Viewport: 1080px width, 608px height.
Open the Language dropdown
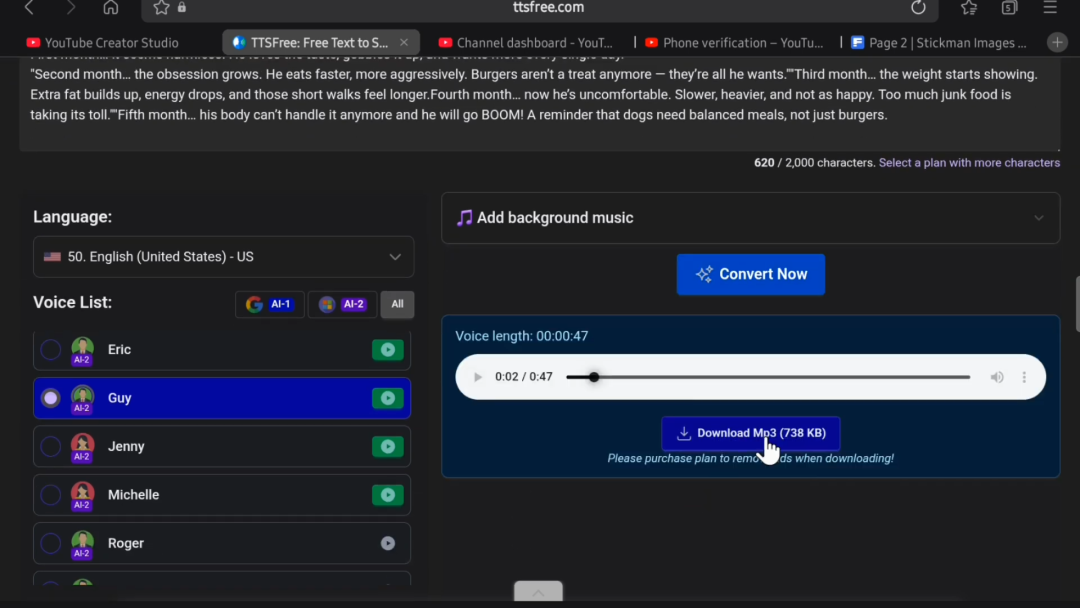pyautogui.click(x=223, y=257)
